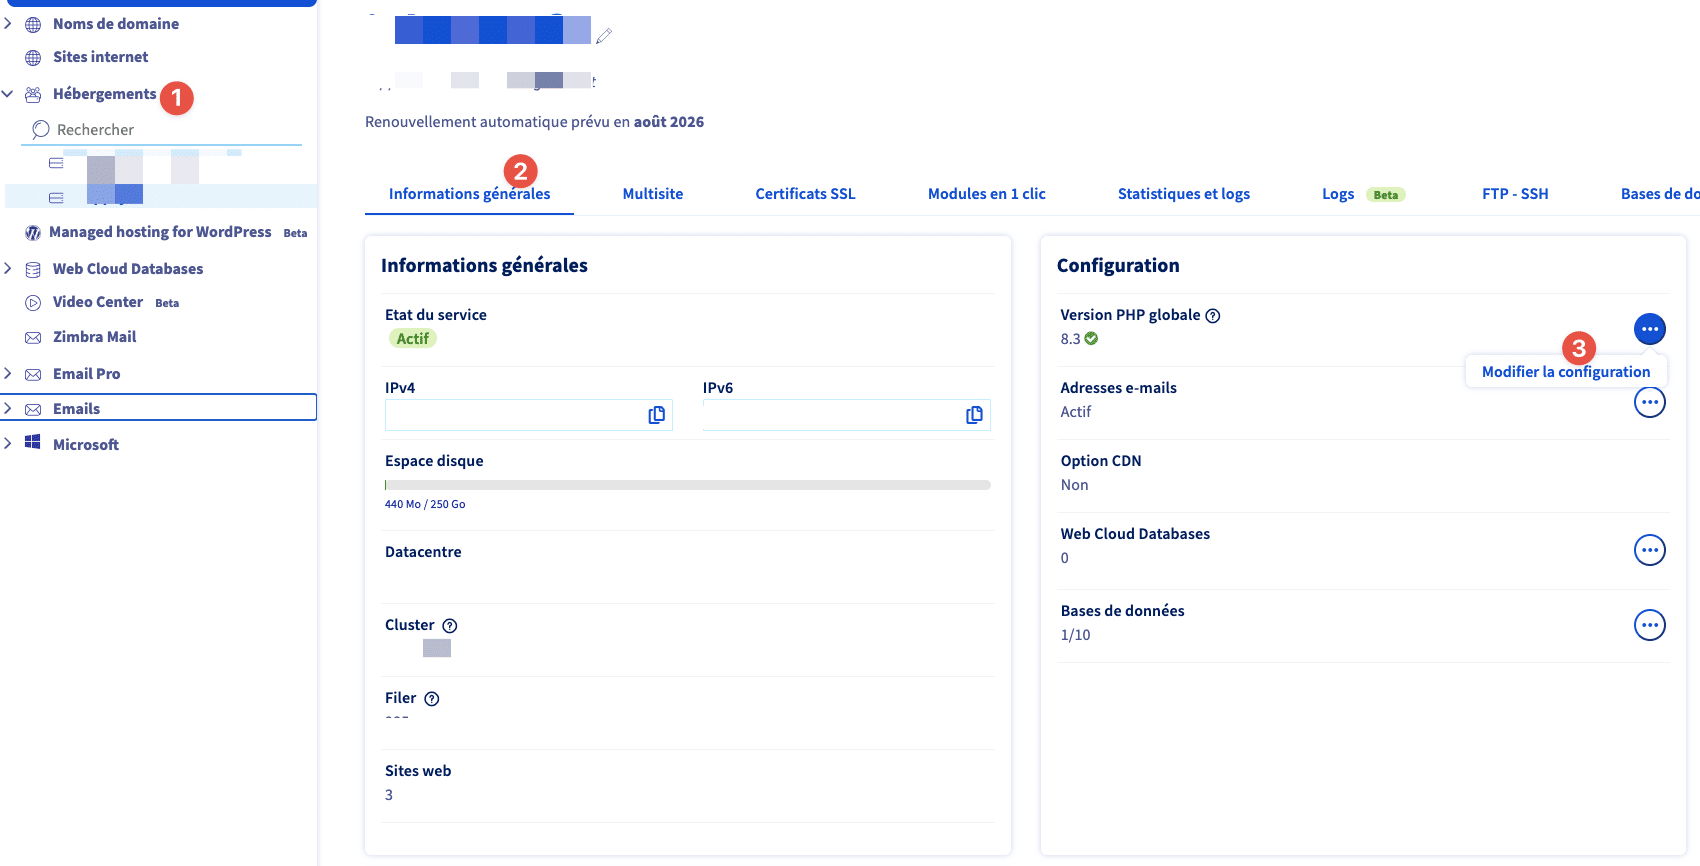Edit the hosting name with pencil icon
This screenshot has width=1700, height=866.
pos(604,36)
